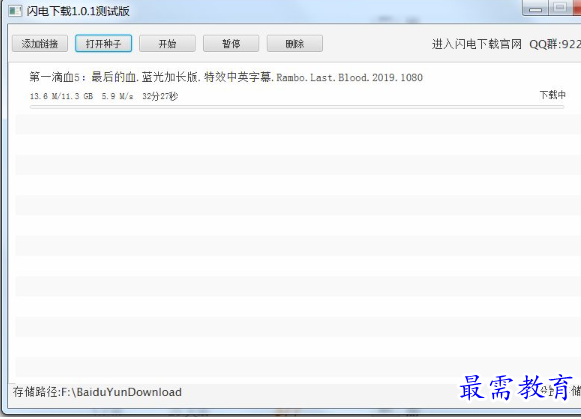Viewport: 581px width, 419px height.
Task: Click the 下载中 status text
Action: point(552,95)
